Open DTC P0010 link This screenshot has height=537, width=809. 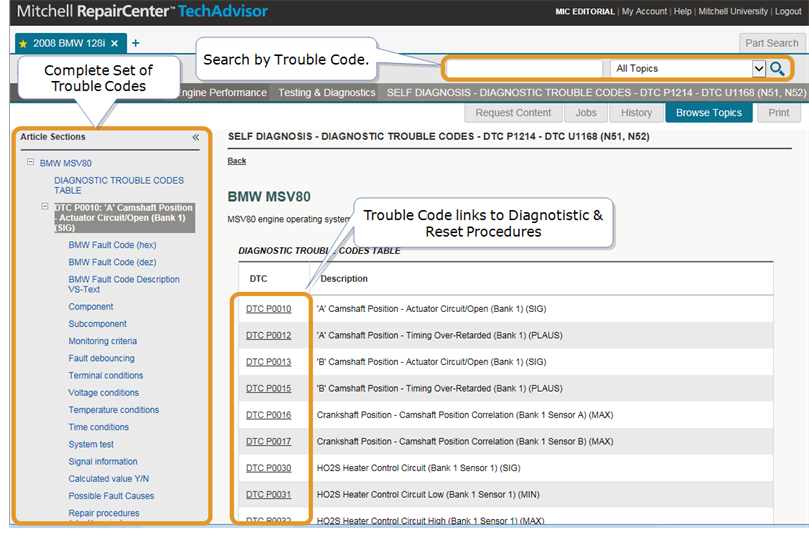coord(268,309)
